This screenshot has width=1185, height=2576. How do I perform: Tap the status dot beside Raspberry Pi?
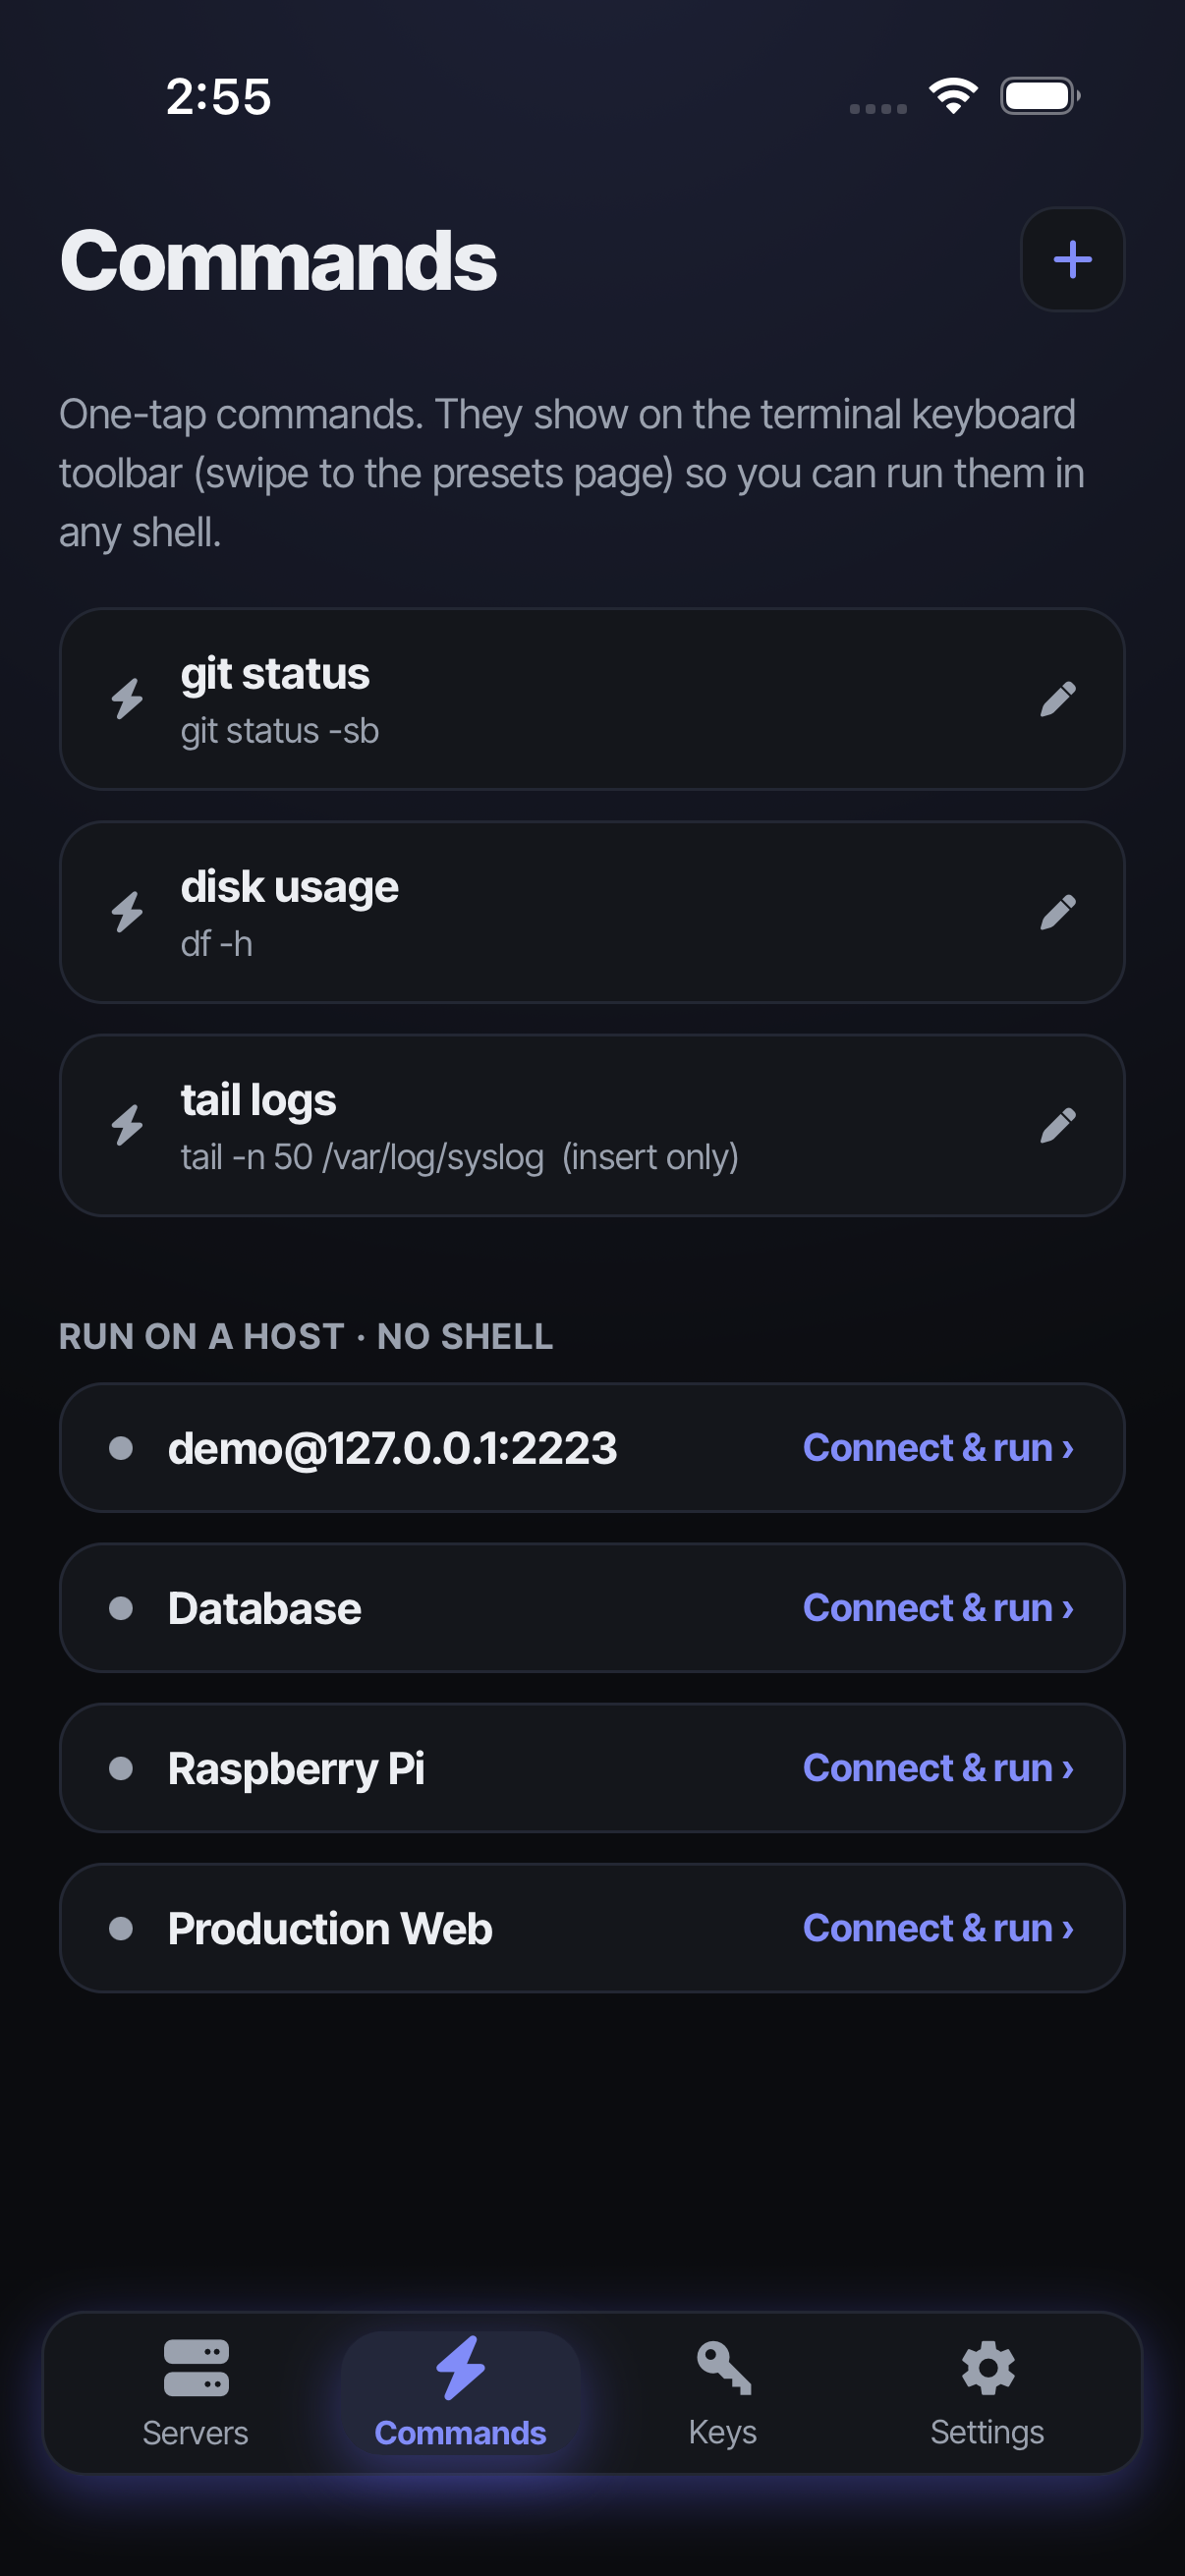pos(121,1768)
